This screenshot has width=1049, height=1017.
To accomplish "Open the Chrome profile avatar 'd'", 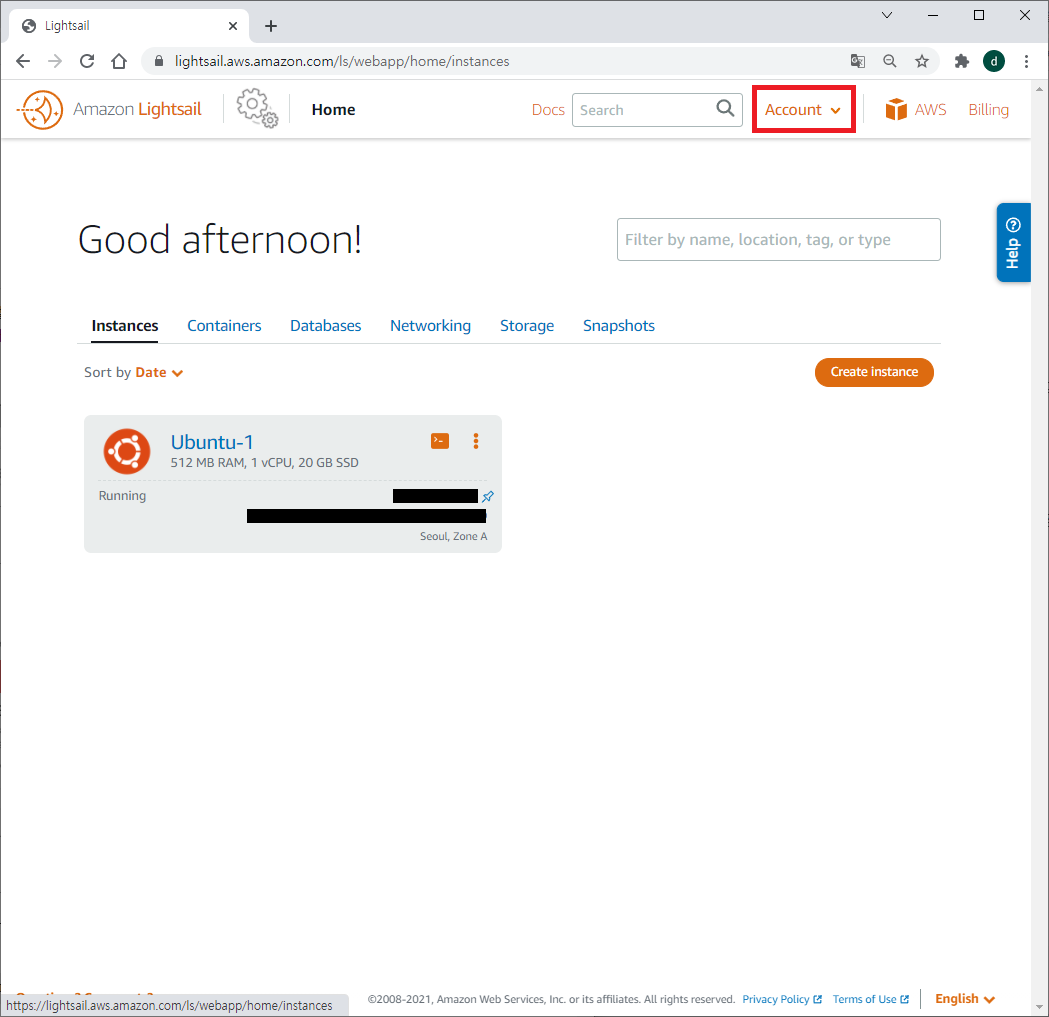I will (x=993, y=62).
